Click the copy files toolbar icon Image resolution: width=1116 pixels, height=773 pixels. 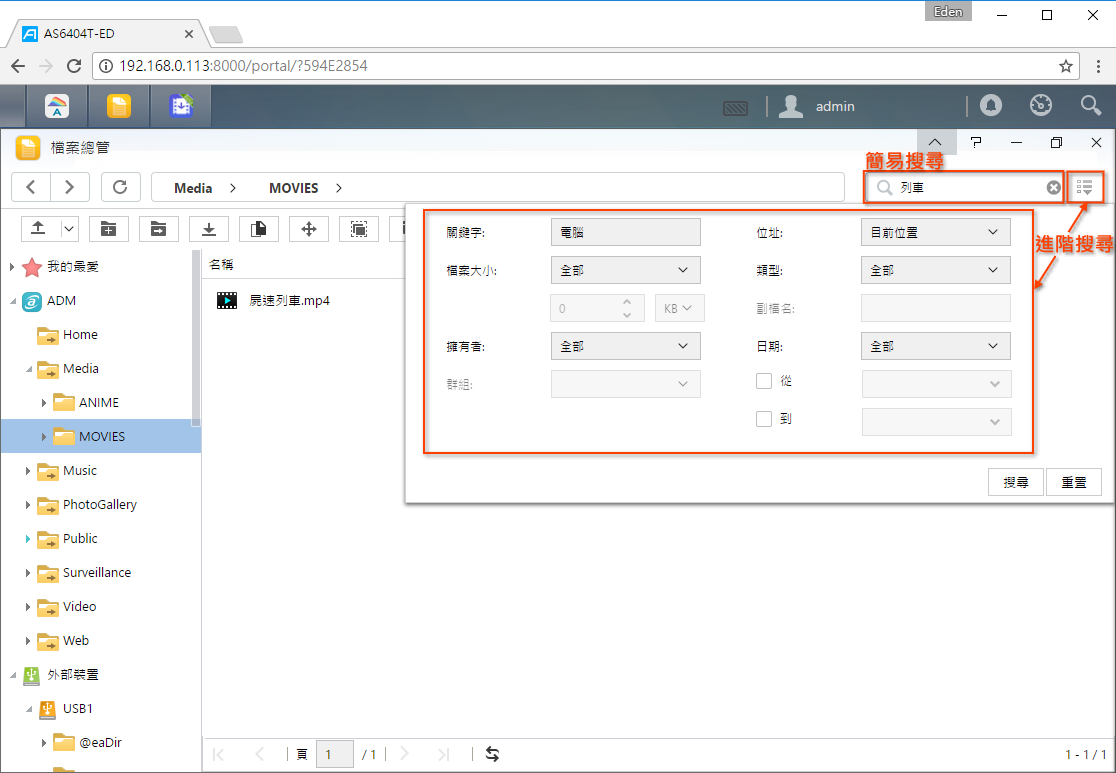[x=259, y=228]
